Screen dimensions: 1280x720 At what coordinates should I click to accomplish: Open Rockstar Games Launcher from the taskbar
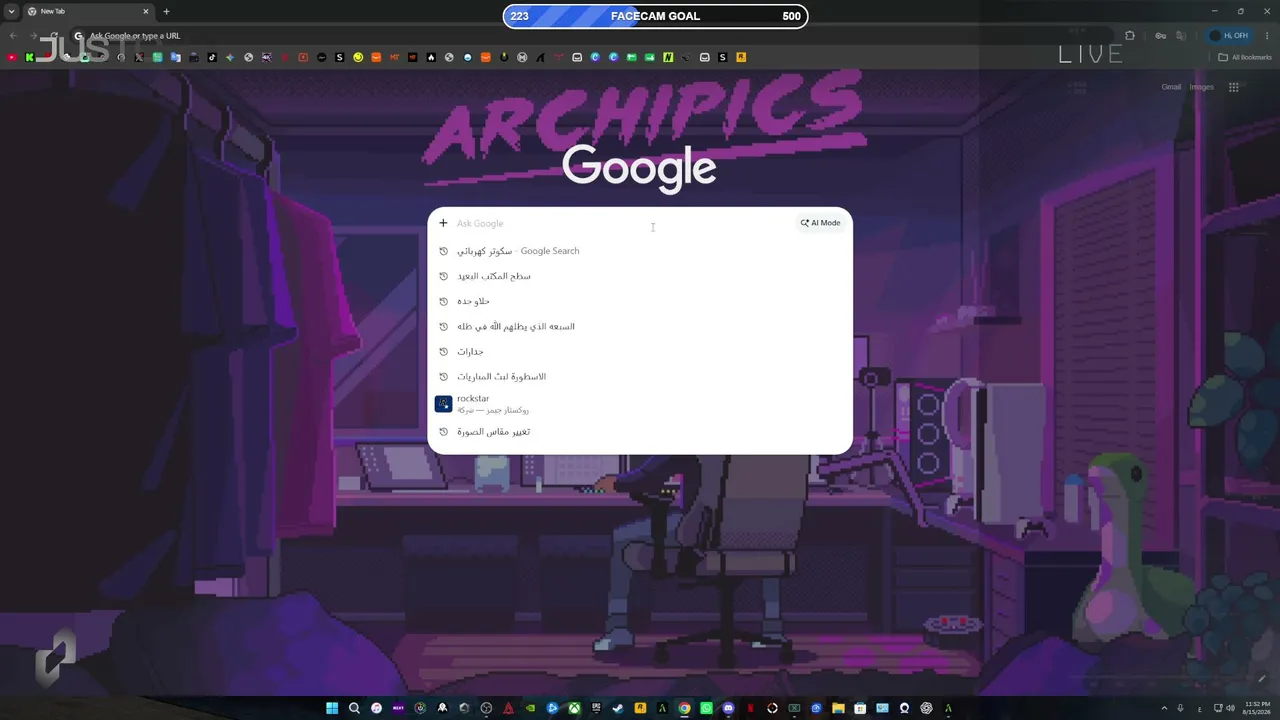[640, 708]
